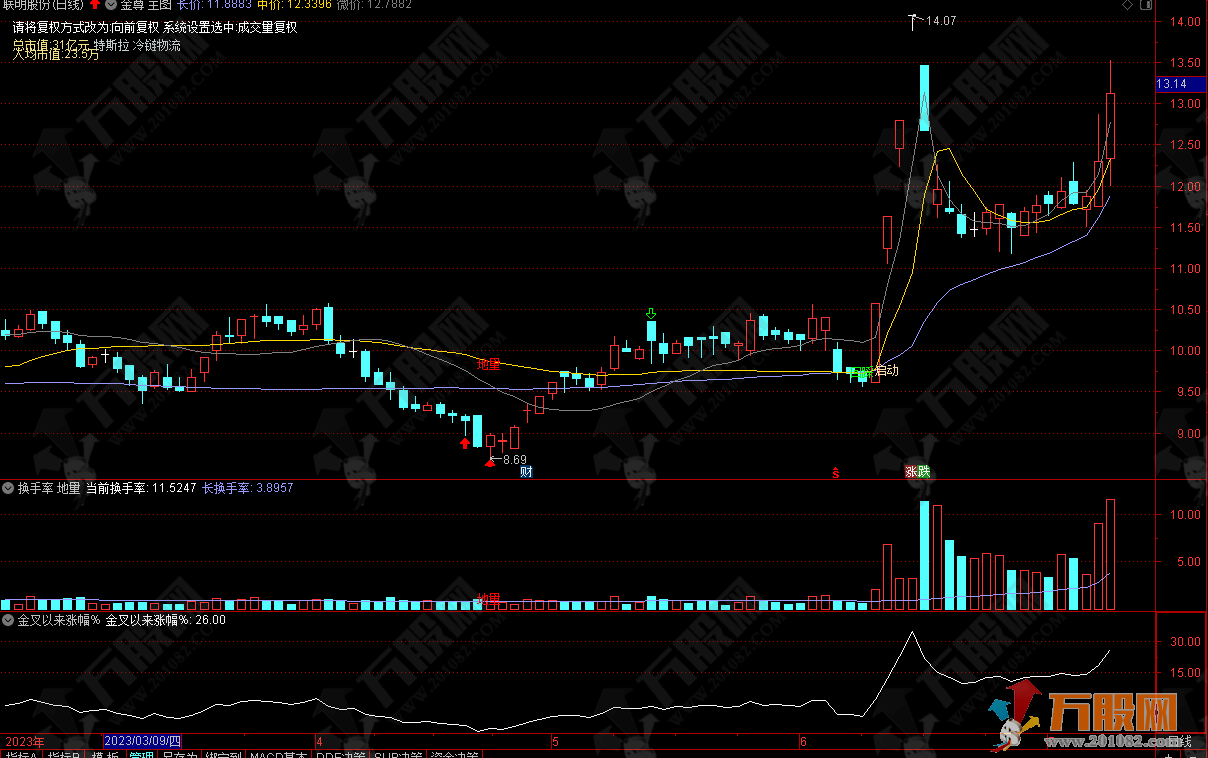1208x758 pixels.
Task: Expand the 换手率 indicator panel chevron
Action: coord(8,488)
